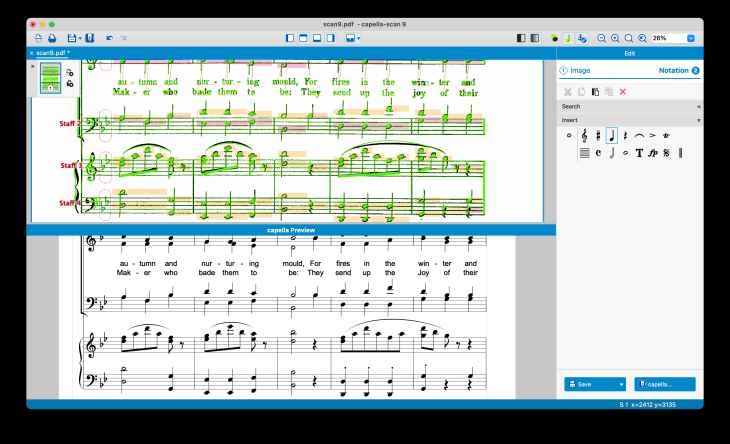The image size is (730, 444).
Task: Toggle the right Edit panel visibility
Action: (535, 38)
